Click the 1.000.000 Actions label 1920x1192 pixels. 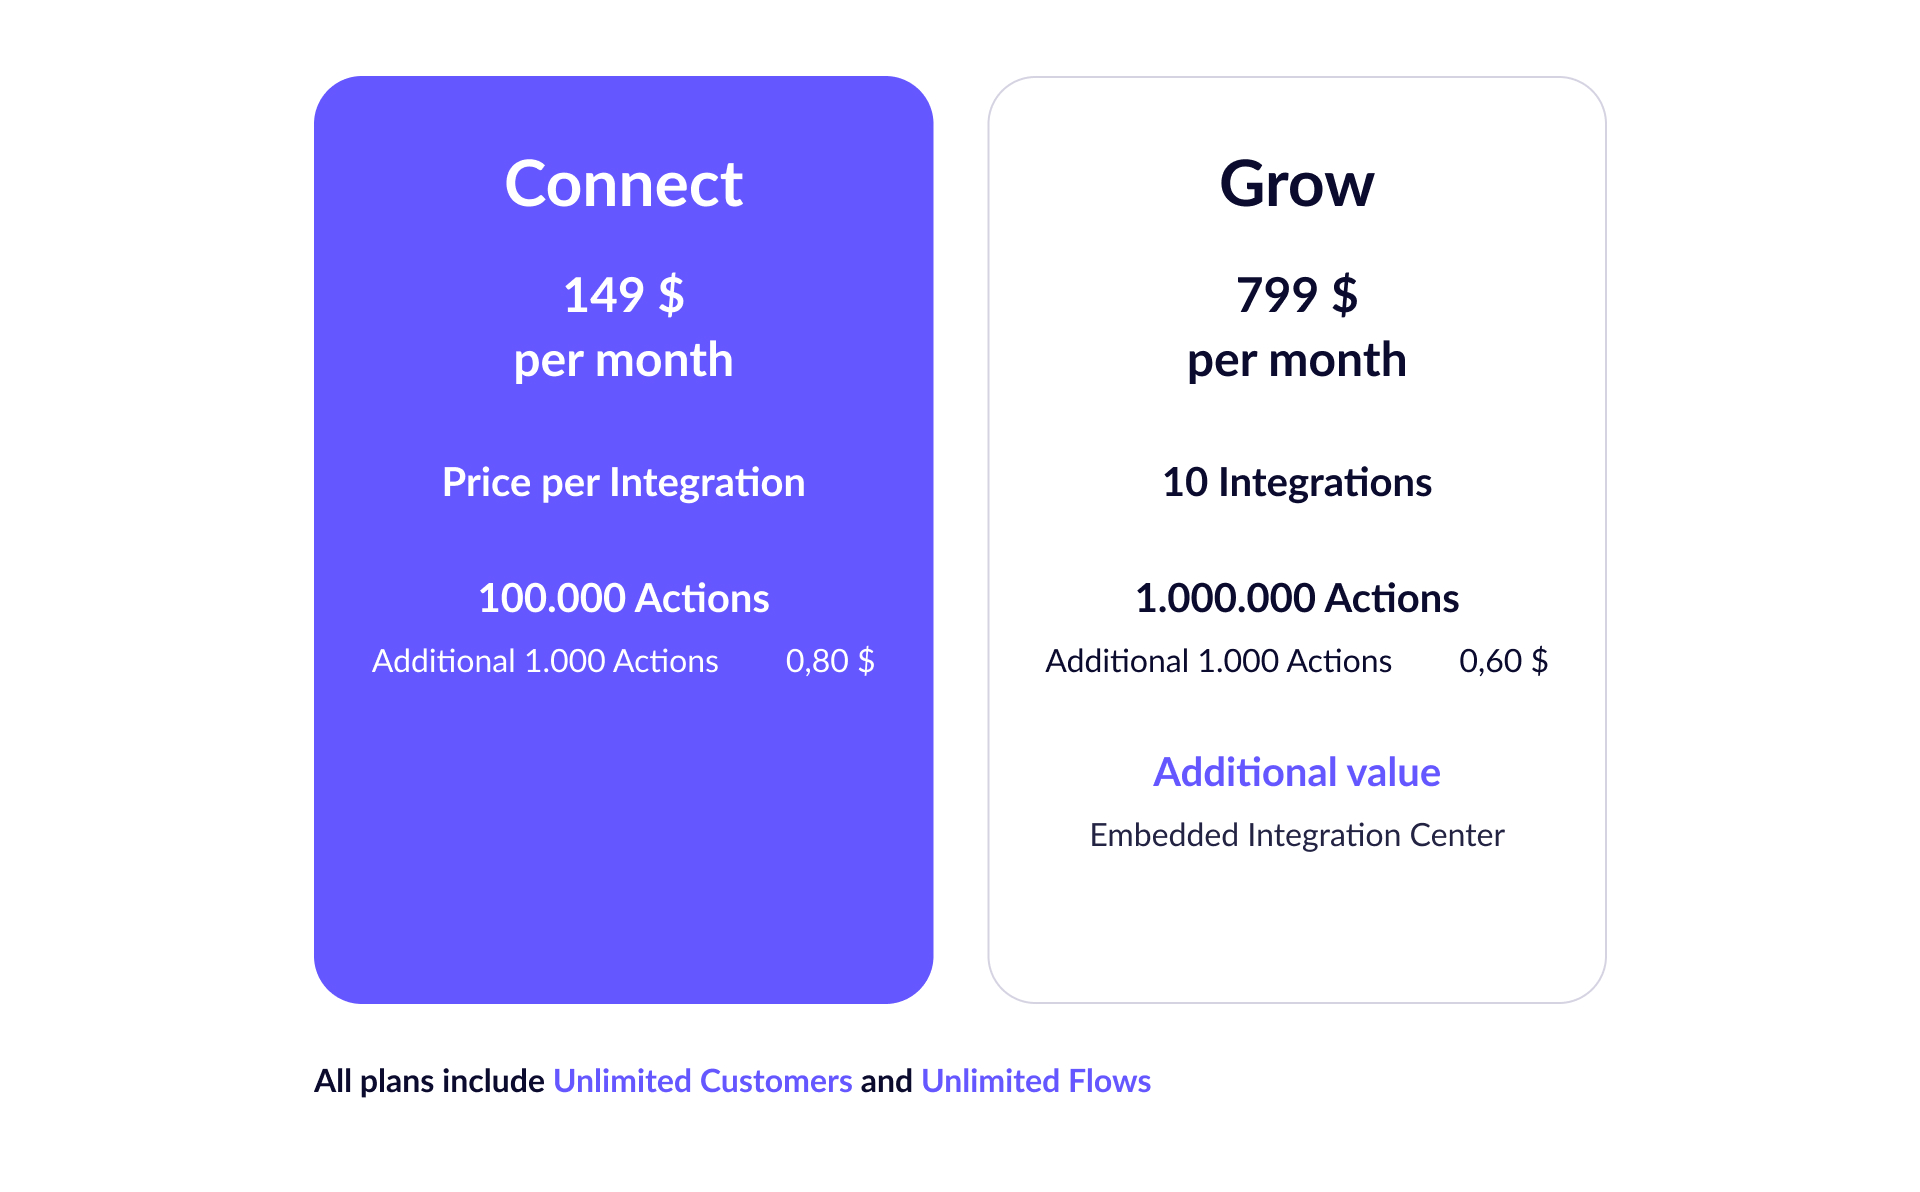click(1296, 598)
